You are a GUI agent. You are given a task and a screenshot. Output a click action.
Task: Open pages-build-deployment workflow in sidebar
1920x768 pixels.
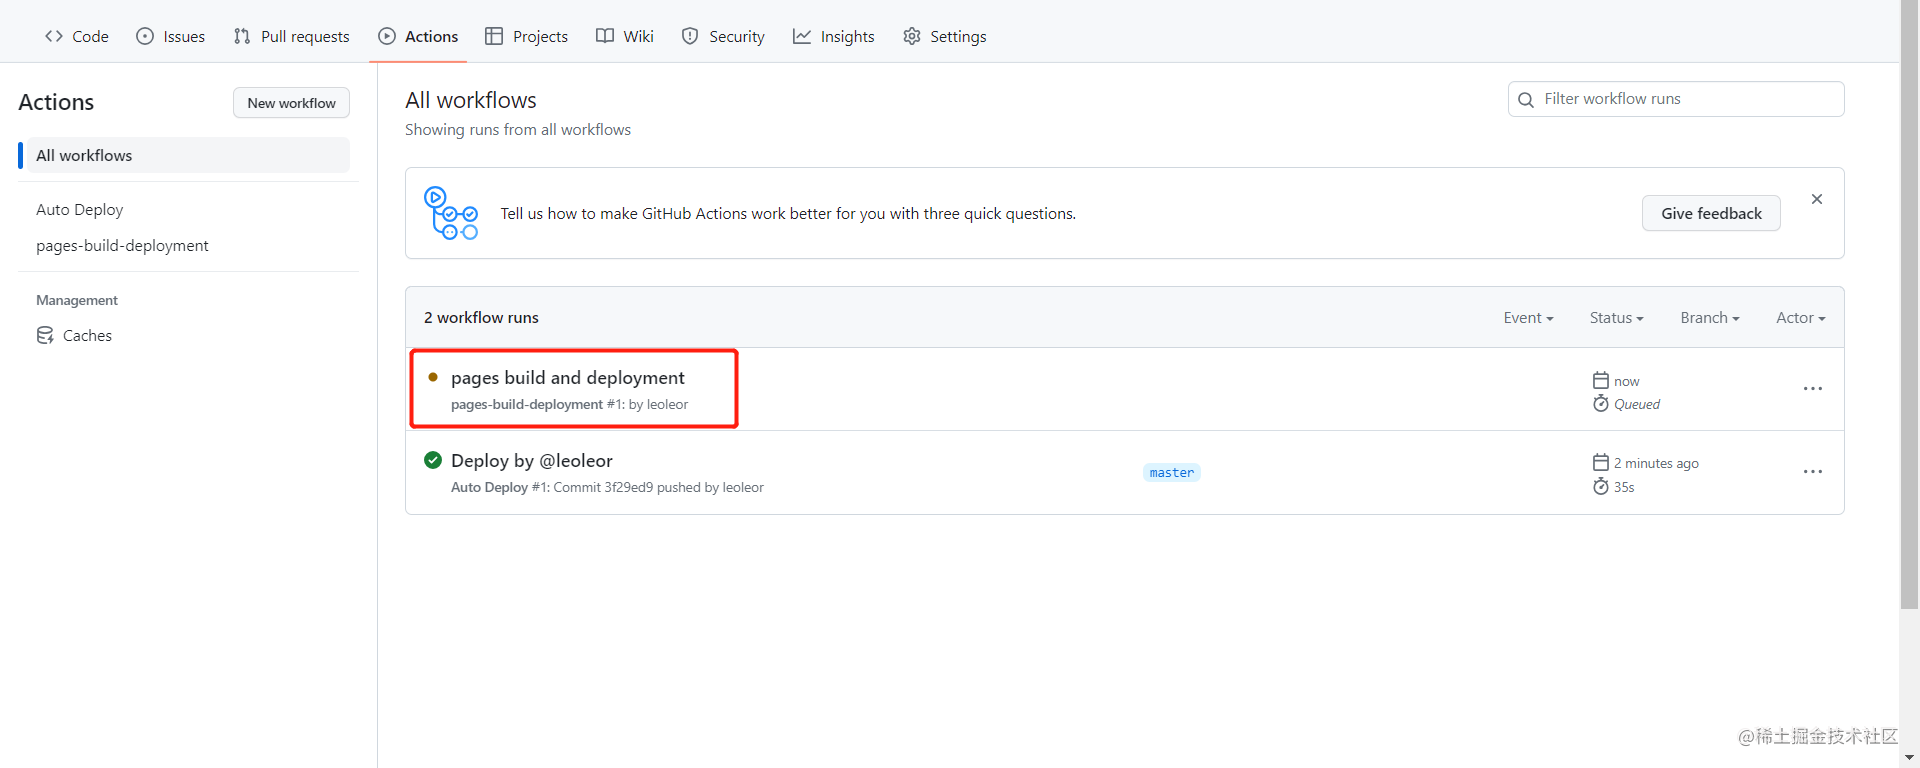click(122, 245)
